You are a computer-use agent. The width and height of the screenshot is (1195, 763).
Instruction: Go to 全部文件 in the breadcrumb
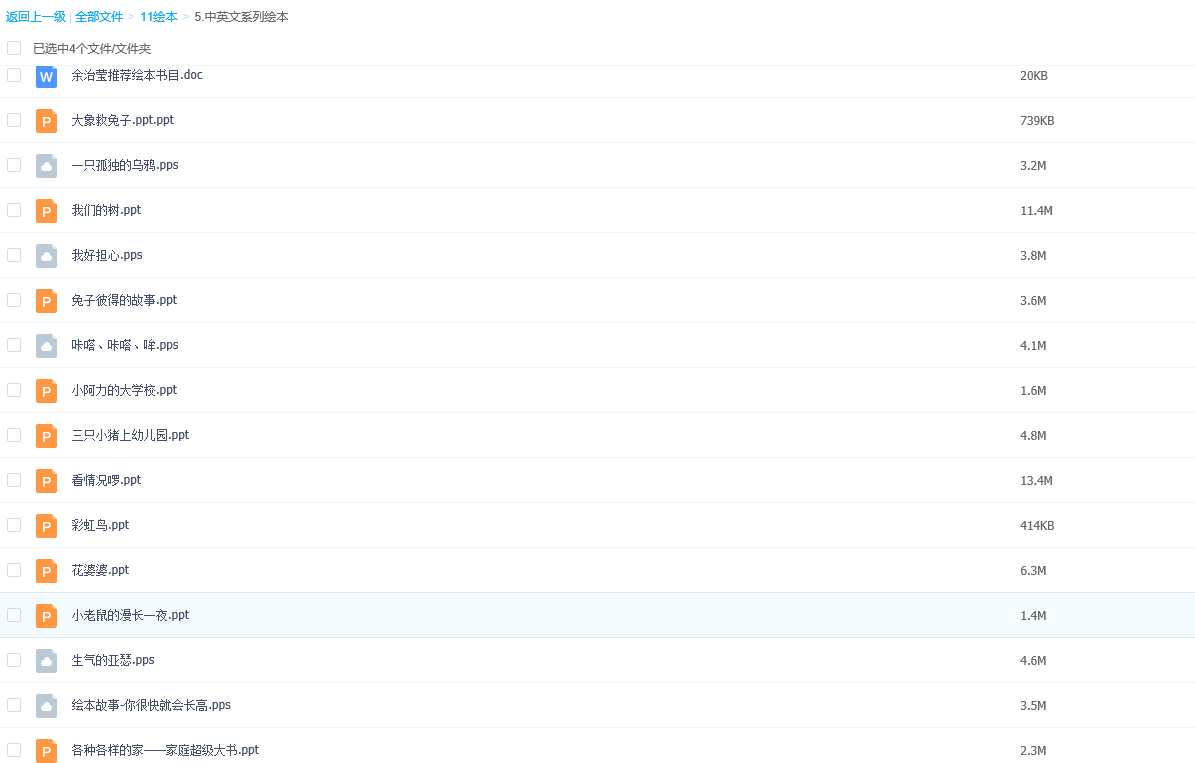coord(99,17)
